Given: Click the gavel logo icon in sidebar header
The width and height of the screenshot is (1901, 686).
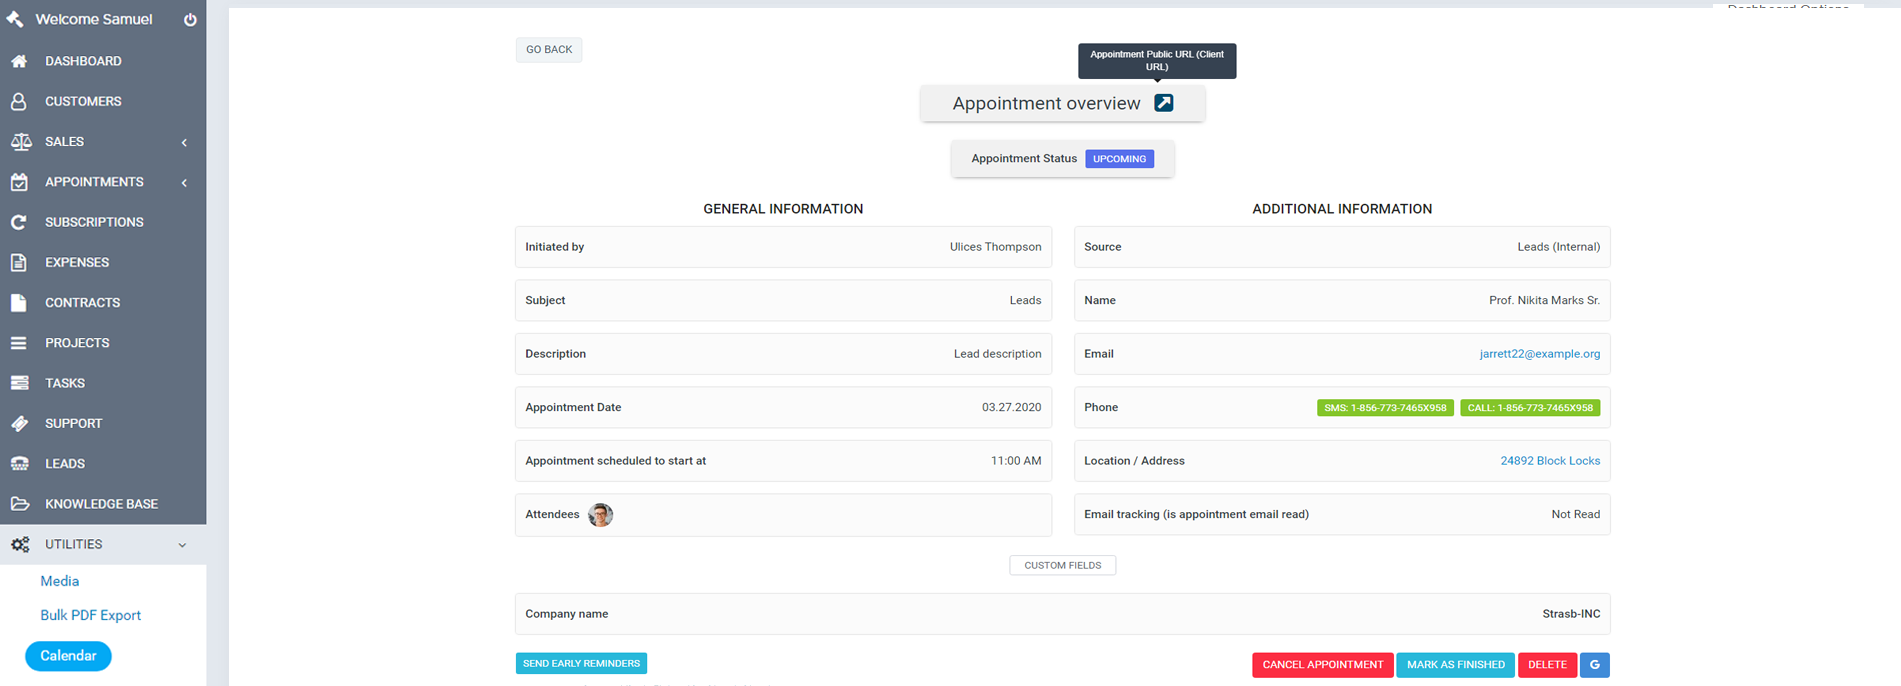Looking at the screenshot, I should [15, 19].
